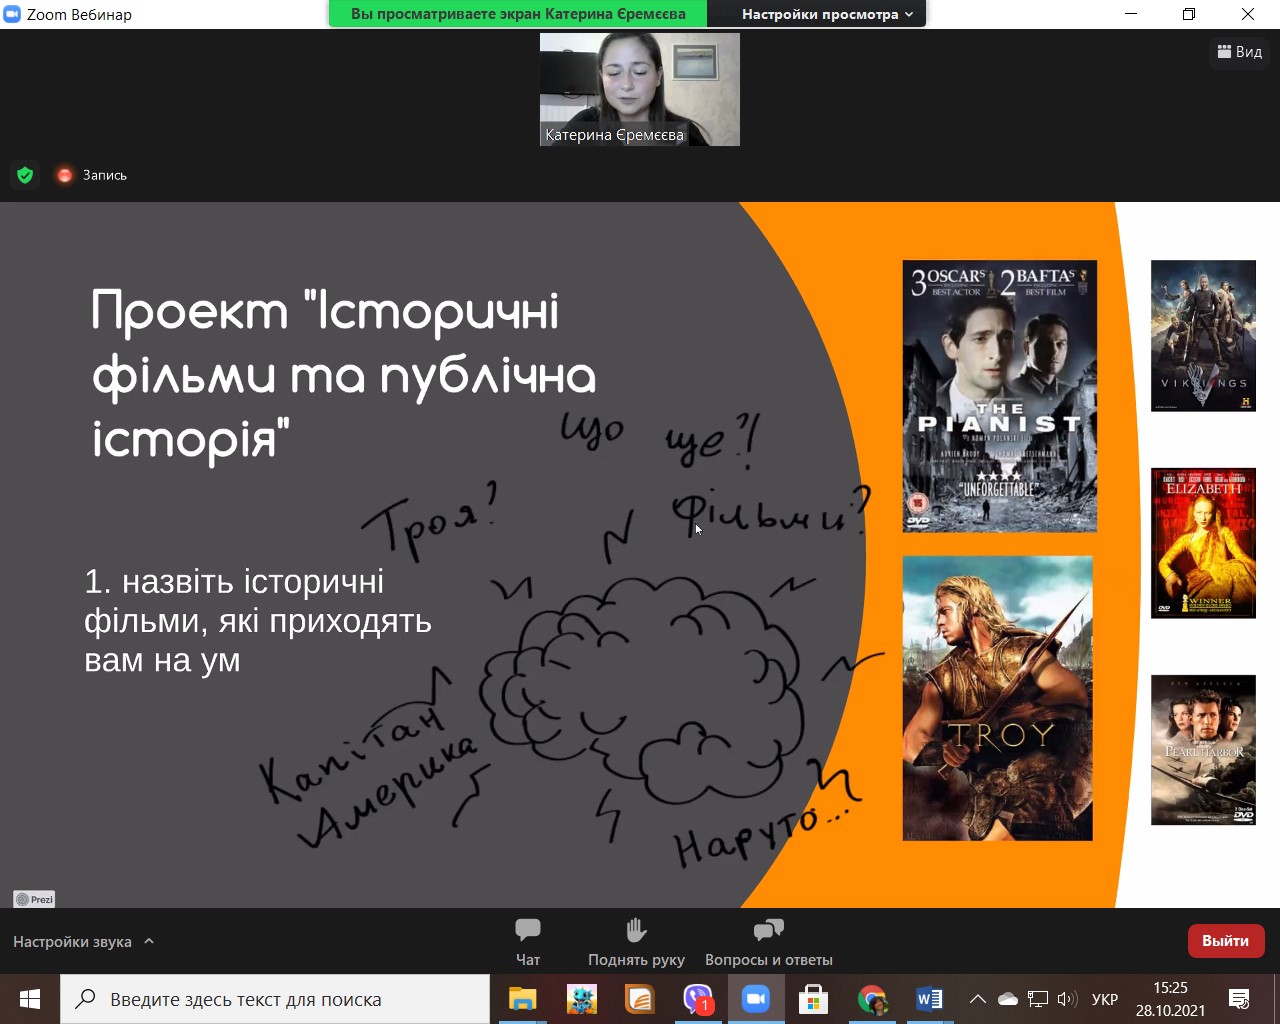Open Microsoft Store from the taskbar
This screenshot has width=1280, height=1024.
click(x=813, y=999)
